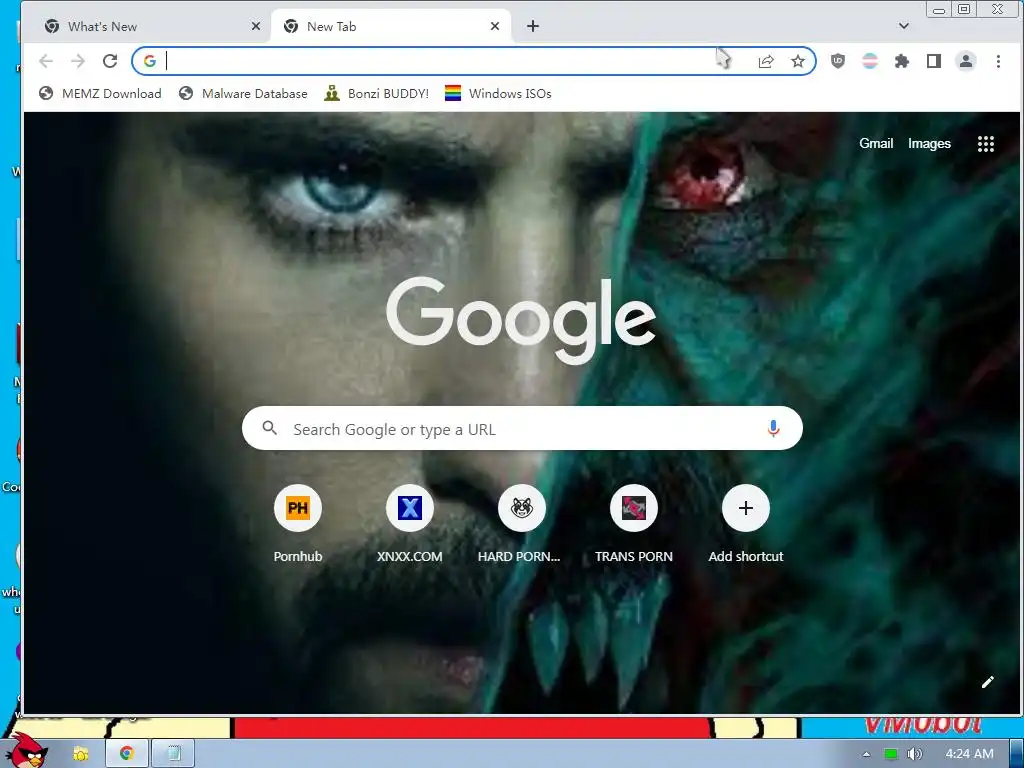The width and height of the screenshot is (1024, 768).
Task: Open the MEMZ Download bookmark
Action: click(x=100, y=93)
